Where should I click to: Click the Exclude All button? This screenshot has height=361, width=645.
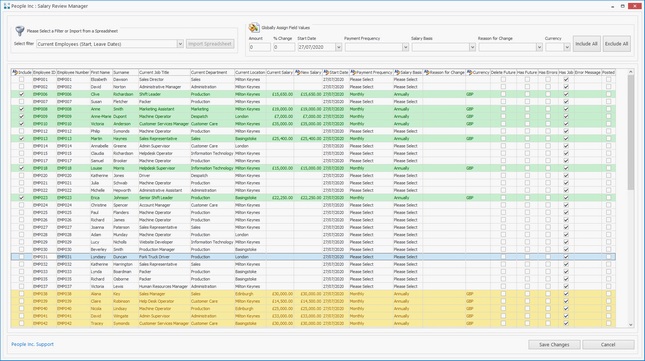617,44
